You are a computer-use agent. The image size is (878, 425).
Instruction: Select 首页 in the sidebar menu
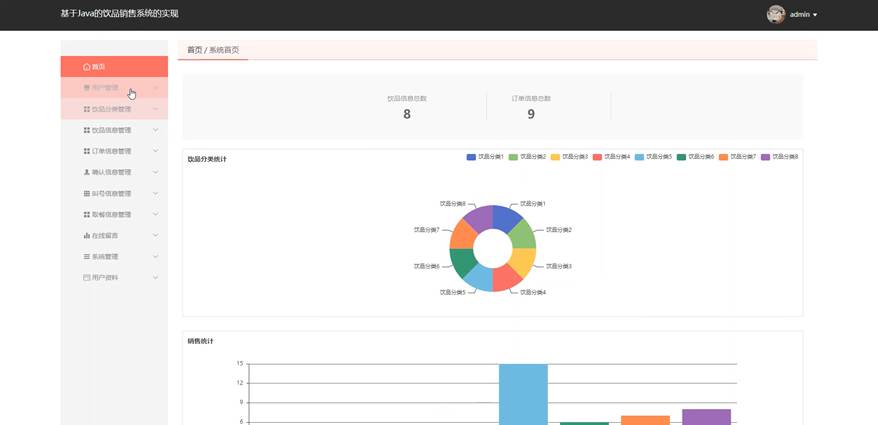(x=114, y=67)
